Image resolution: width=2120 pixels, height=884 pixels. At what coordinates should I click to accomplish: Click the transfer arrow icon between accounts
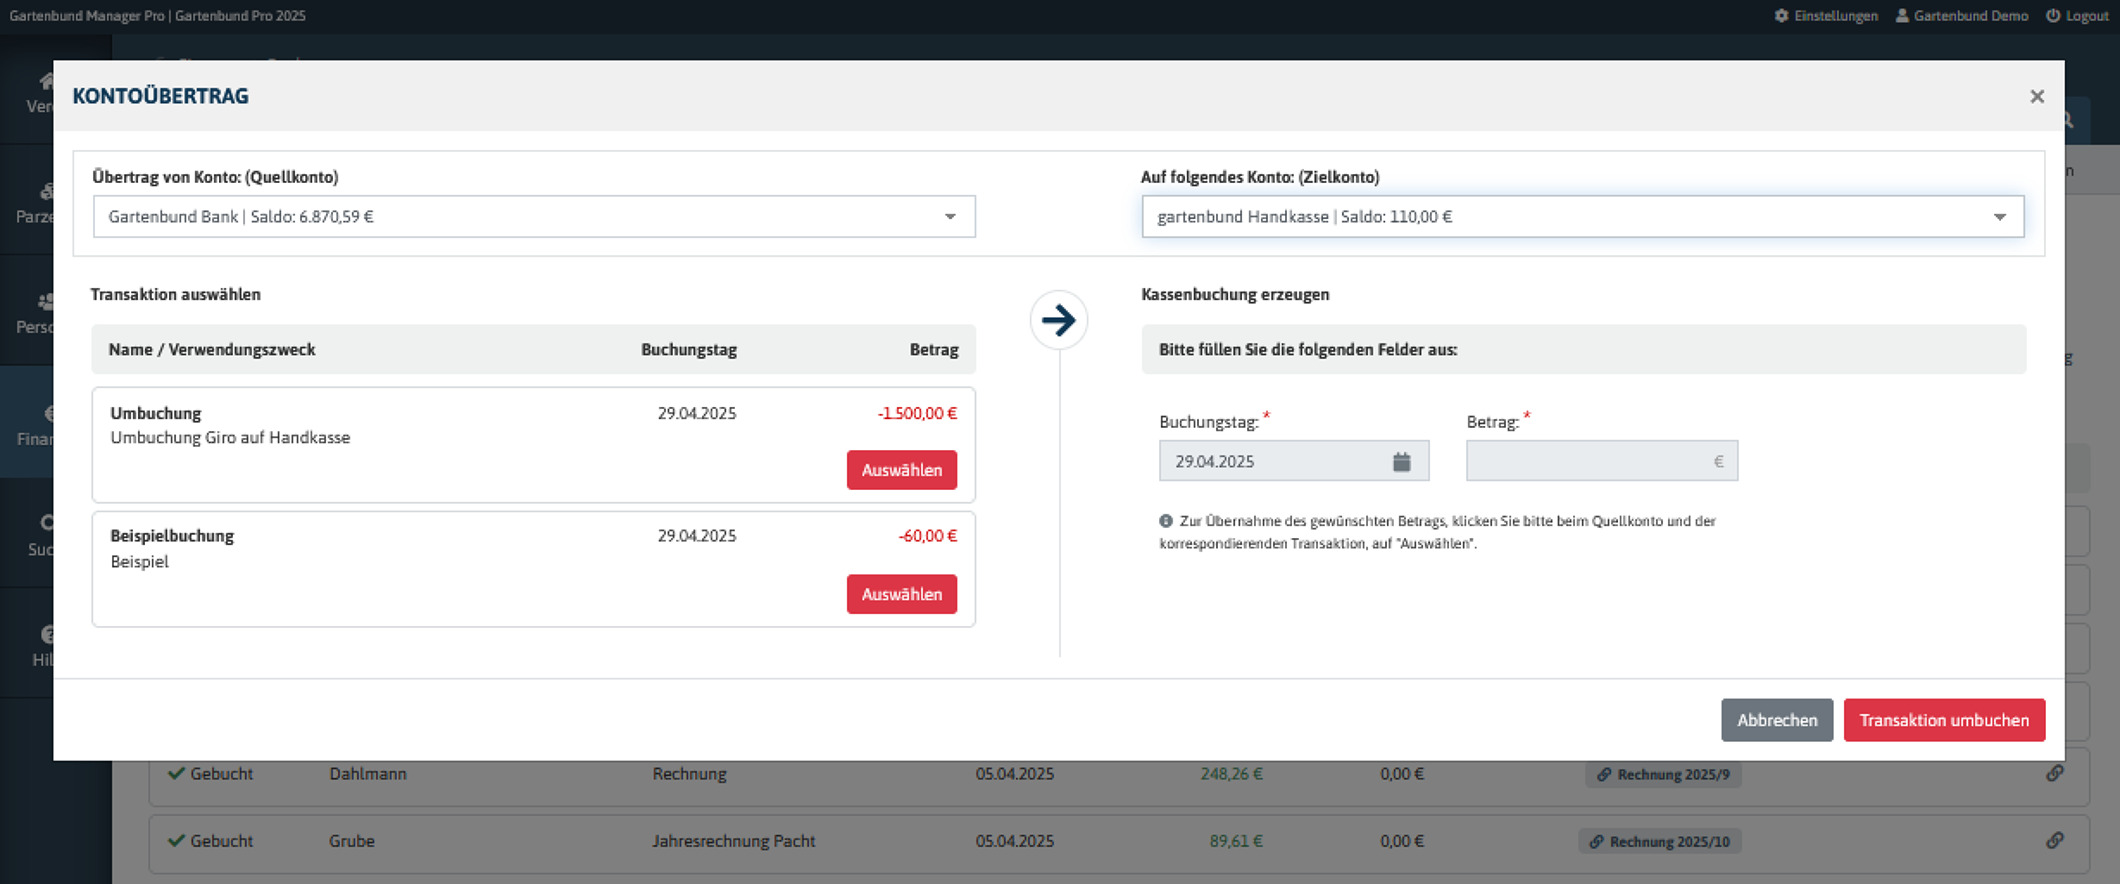[x=1058, y=320]
